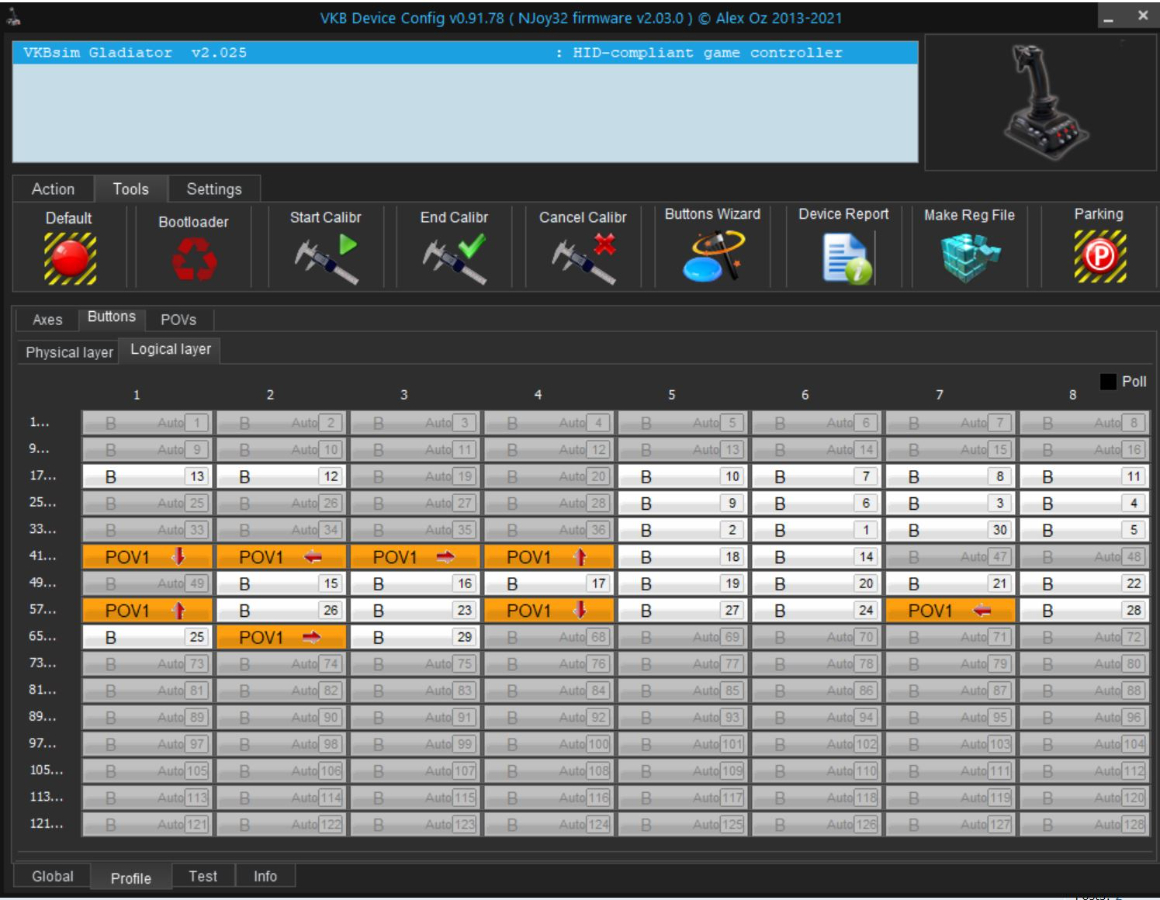
Task: Switch to the Axes tab
Action: 47,320
